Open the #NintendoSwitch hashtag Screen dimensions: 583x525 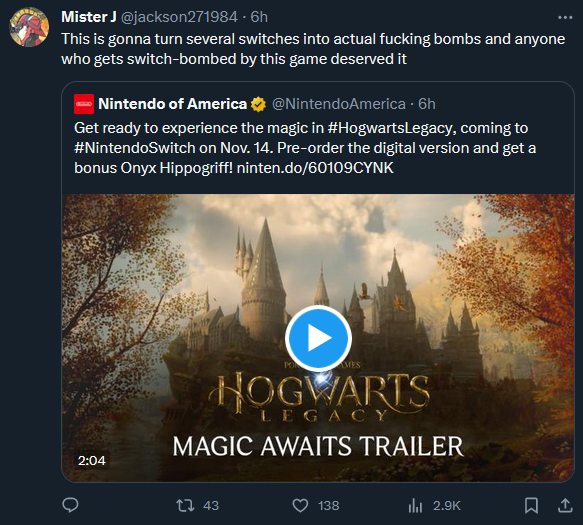(135, 148)
